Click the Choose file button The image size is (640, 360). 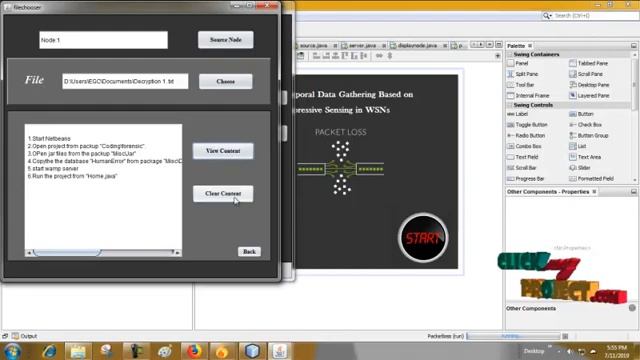click(225, 81)
